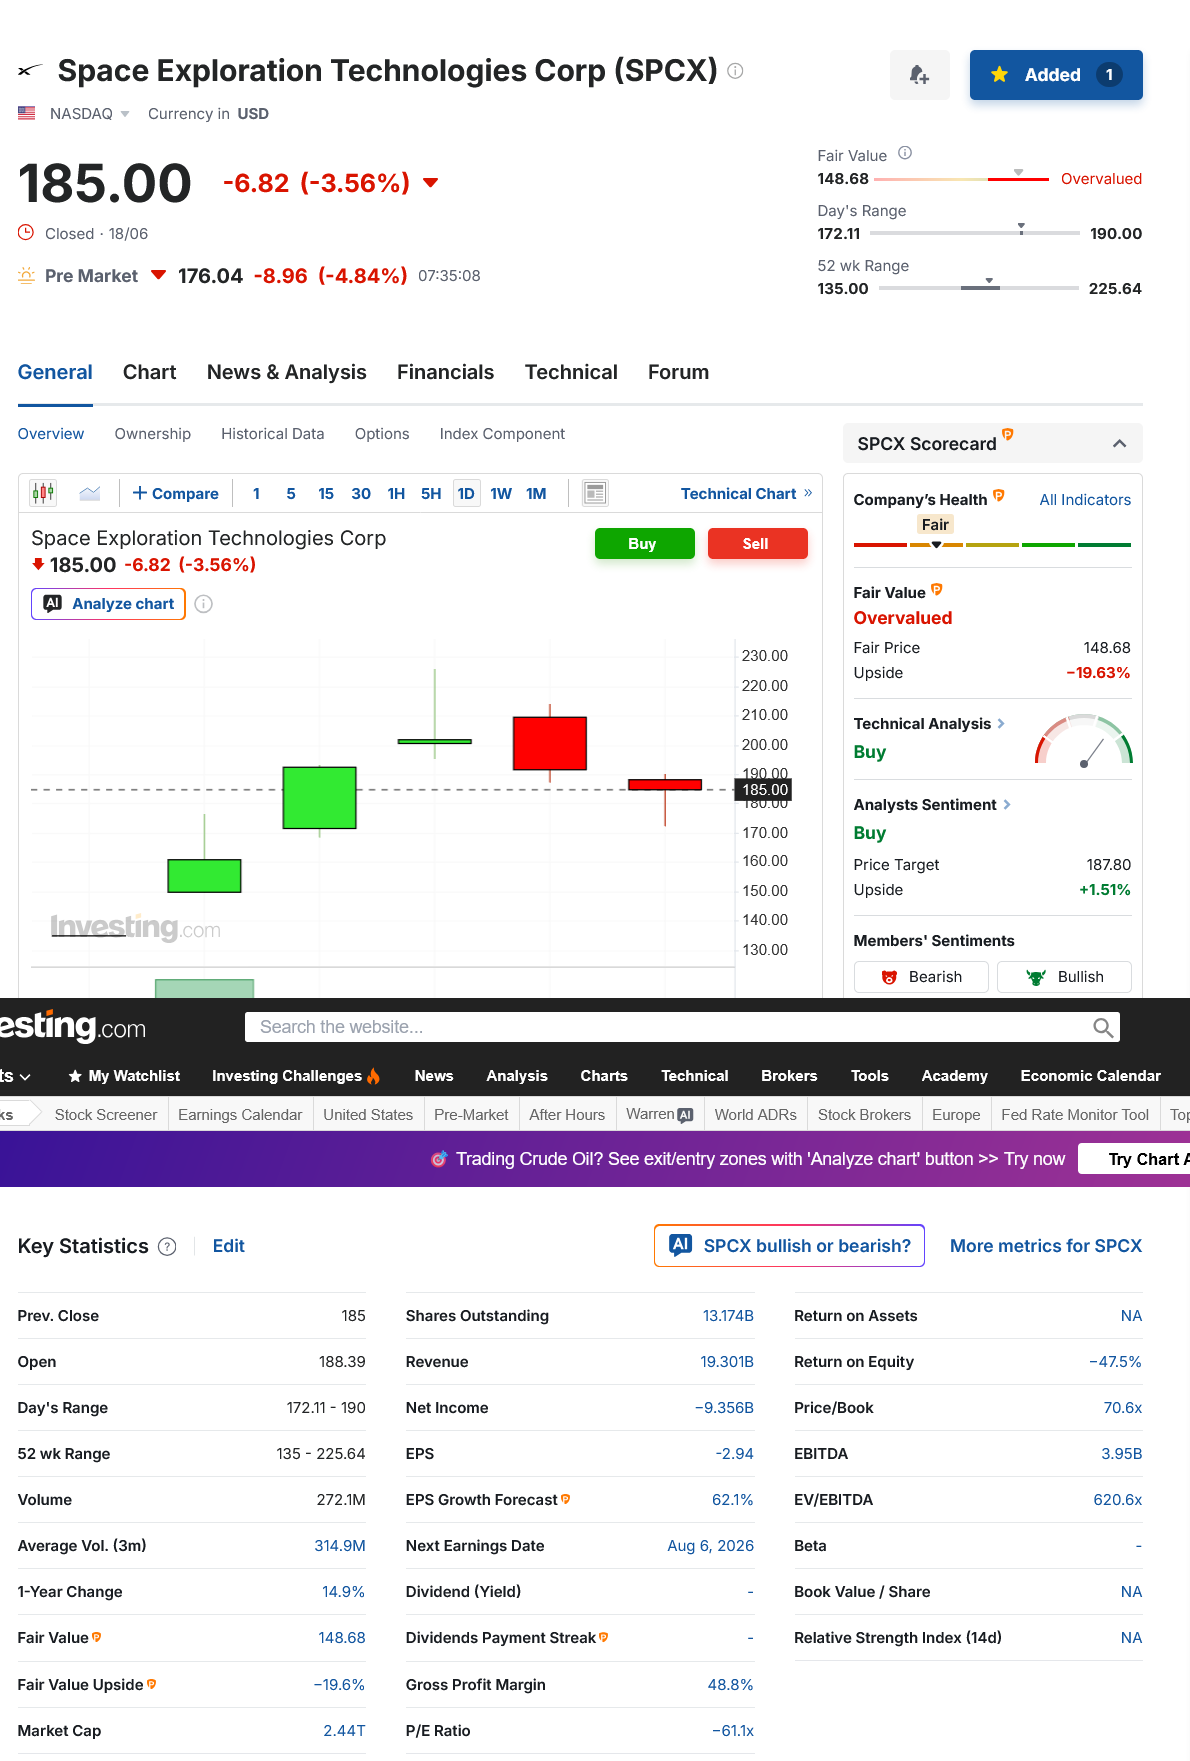This screenshot has height=1761, width=1190.
Task: Expand Technical Analysis chevron
Action: coord(1001,723)
